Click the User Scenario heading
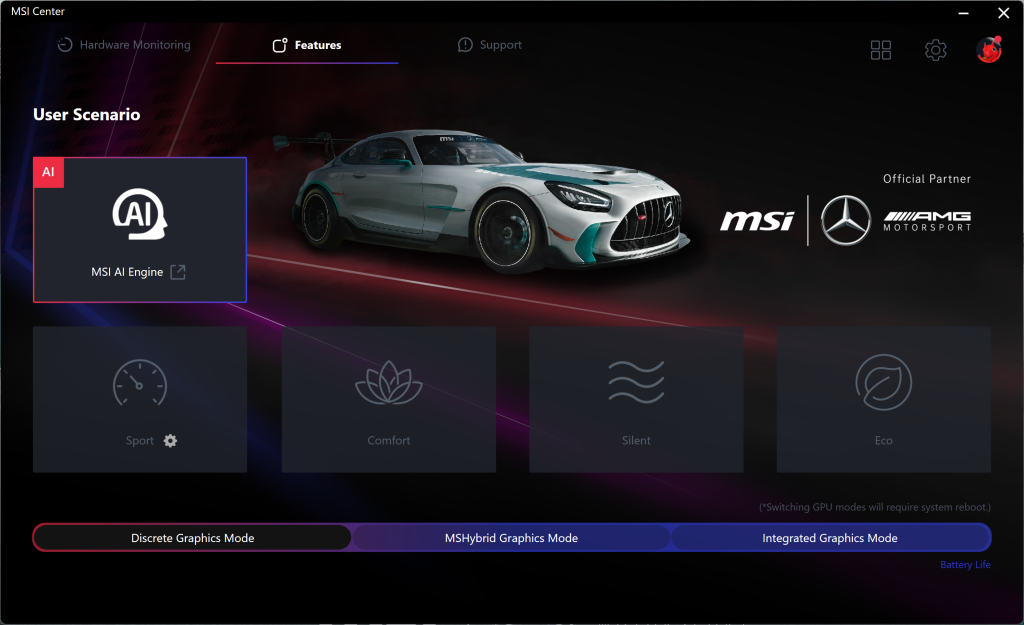The width and height of the screenshot is (1024, 625). pos(87,115)
